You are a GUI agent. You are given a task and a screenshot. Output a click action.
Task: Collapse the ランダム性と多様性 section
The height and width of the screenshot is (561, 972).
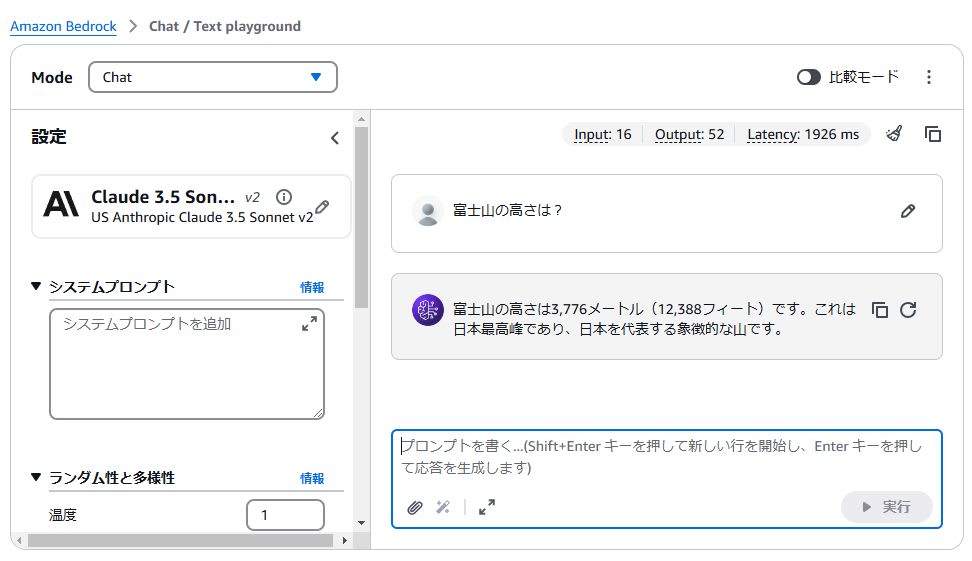pyautogui.click(x=36, y=477)
